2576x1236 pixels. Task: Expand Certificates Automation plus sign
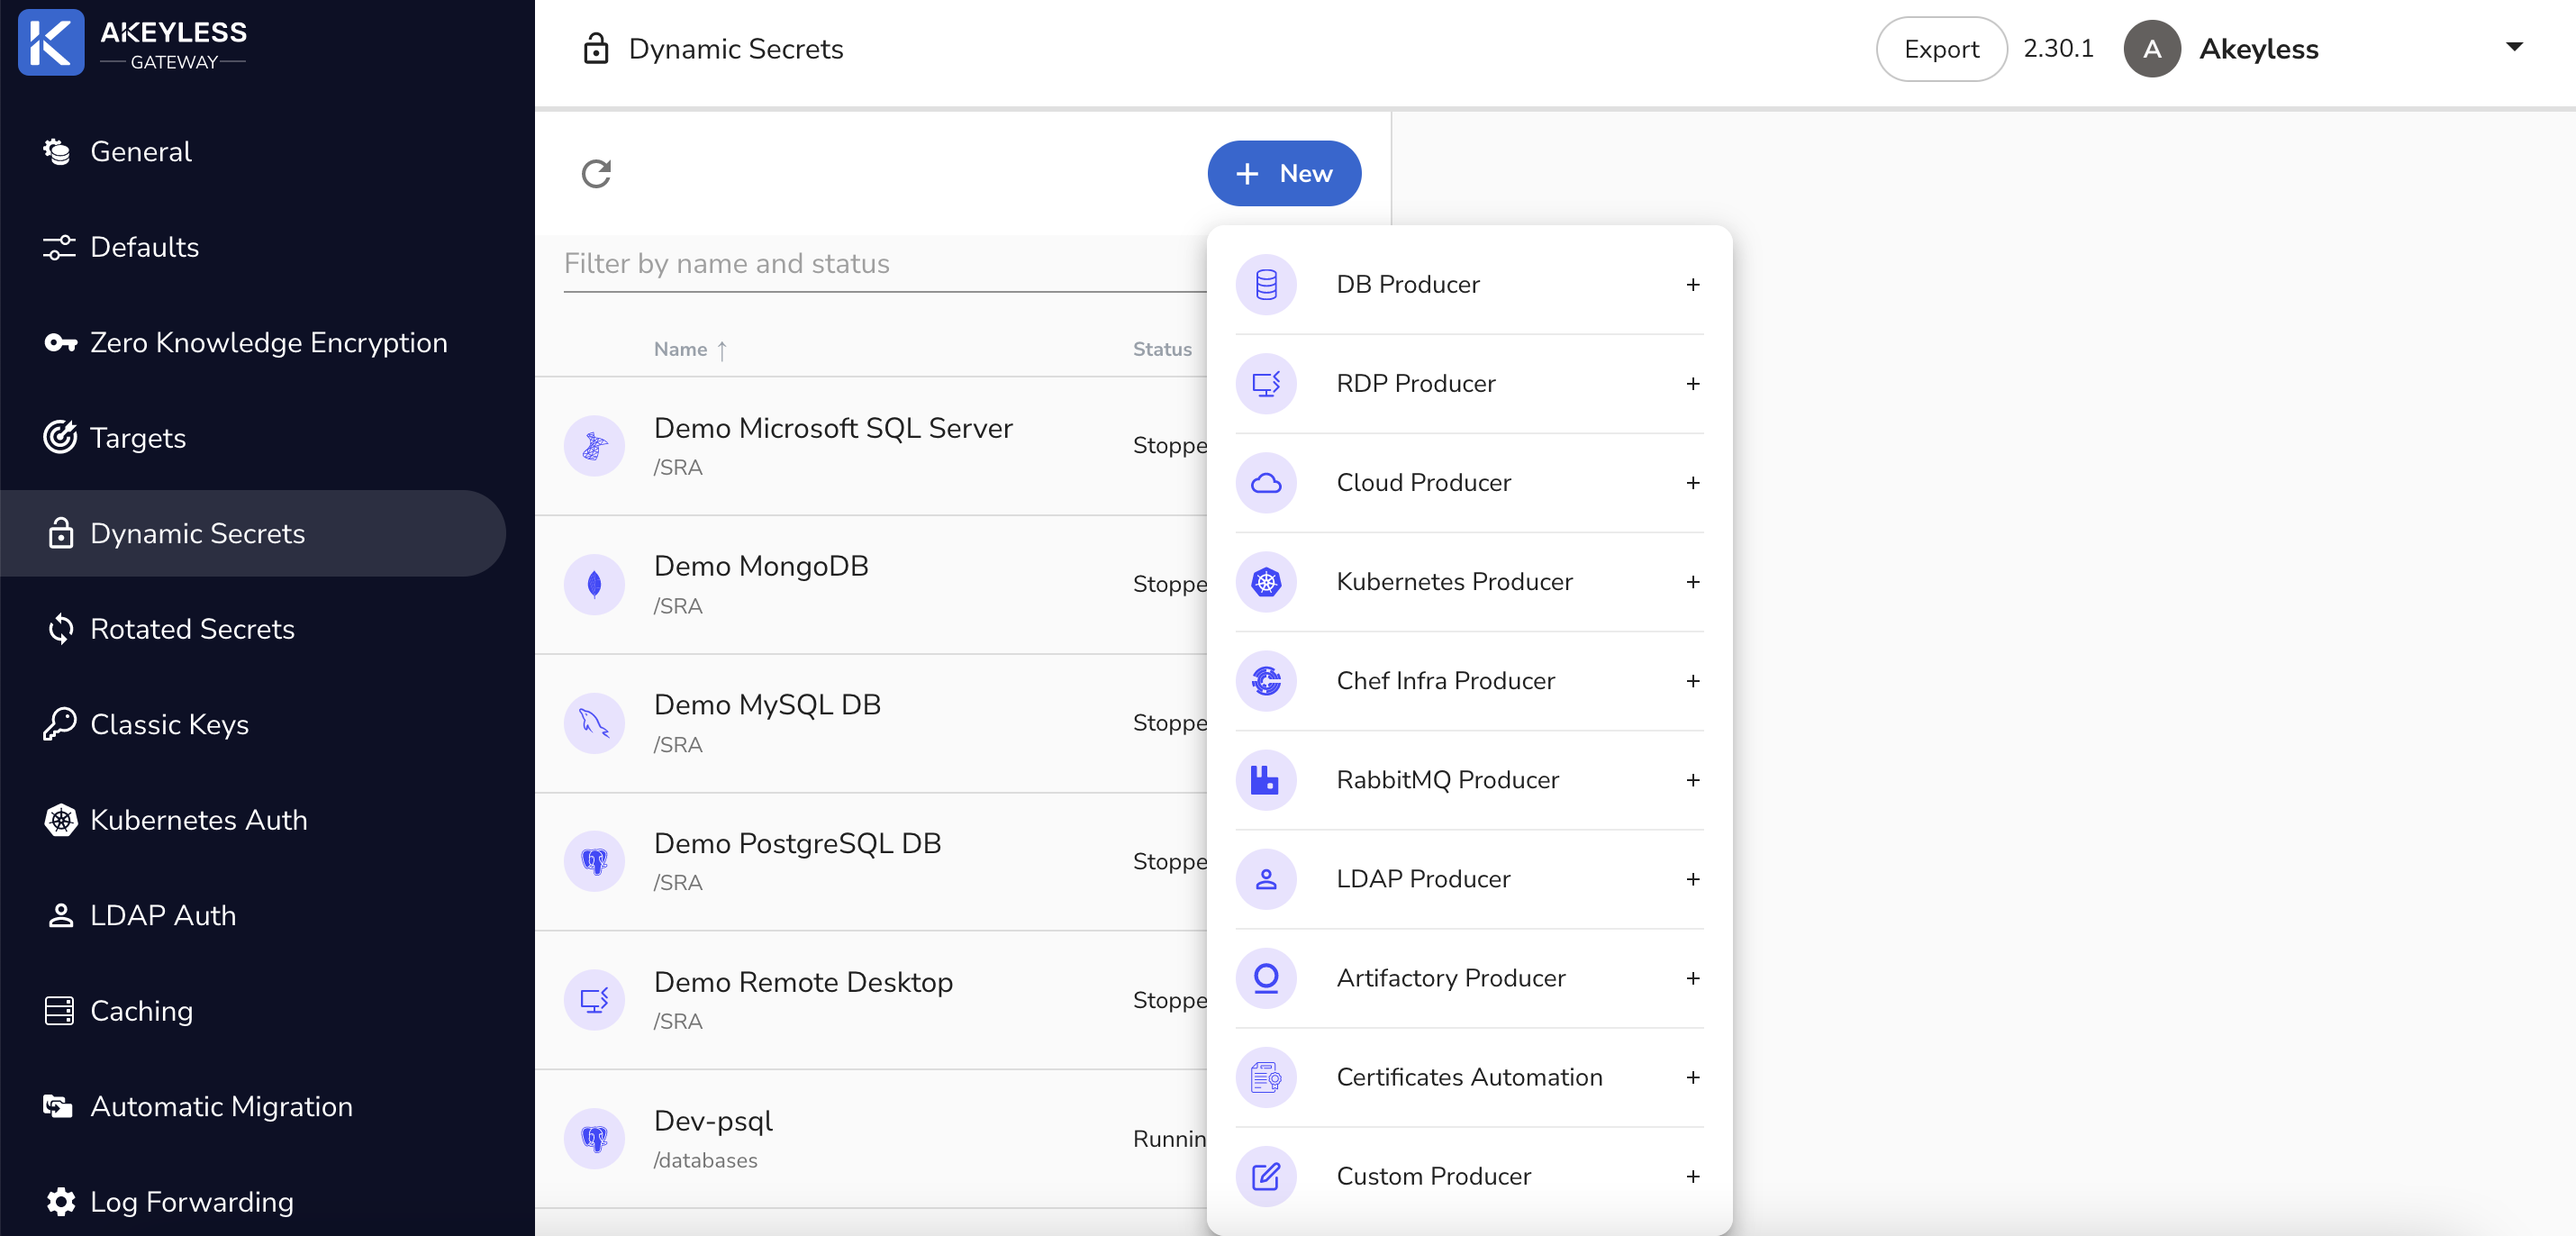[1693, 1077]
